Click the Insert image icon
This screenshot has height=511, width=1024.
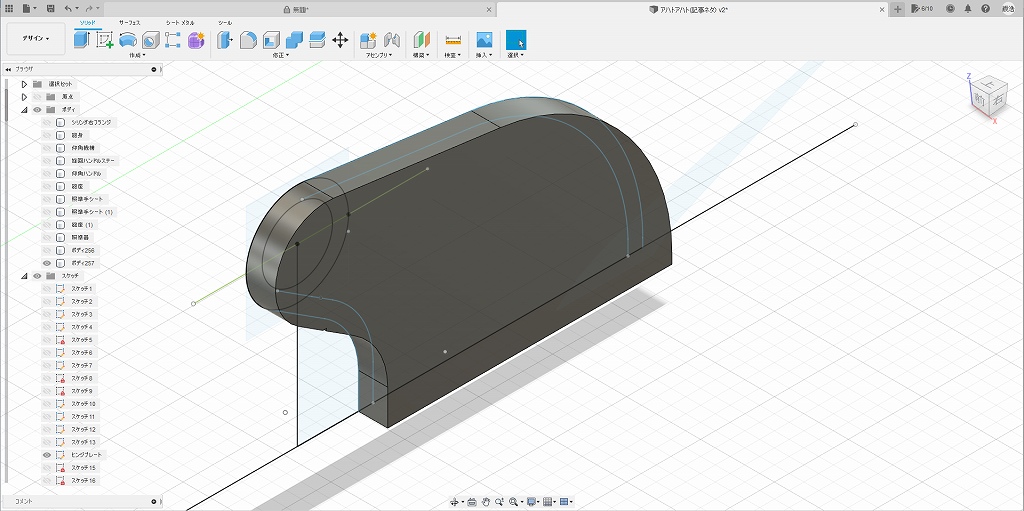[x=484, y=40]
